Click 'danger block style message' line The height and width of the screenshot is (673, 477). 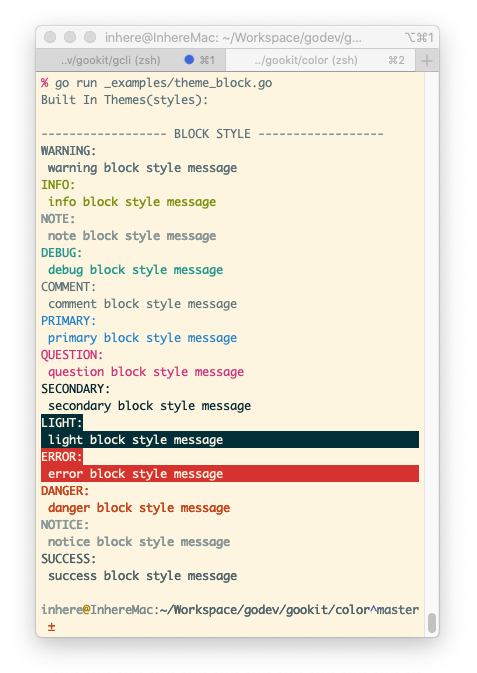pos(139,508)
